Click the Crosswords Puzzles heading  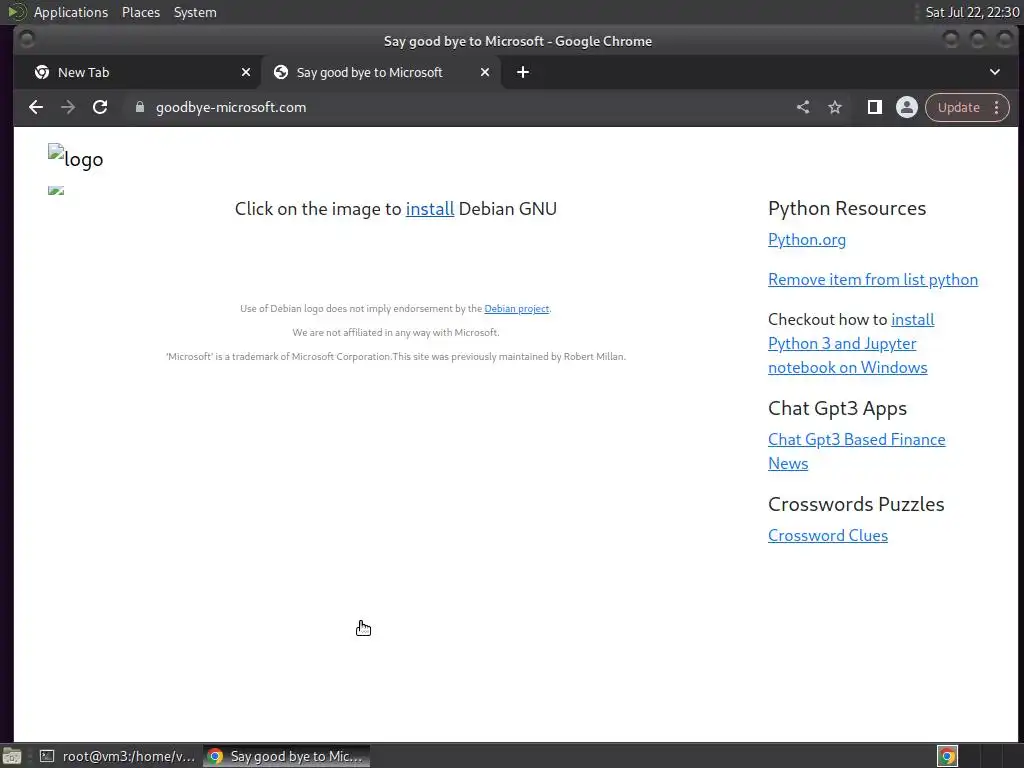point(856,504)
